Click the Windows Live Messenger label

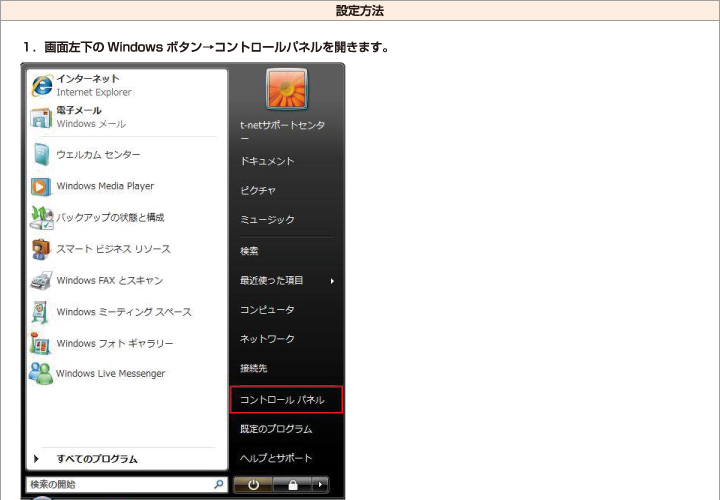tap(110, 374)
